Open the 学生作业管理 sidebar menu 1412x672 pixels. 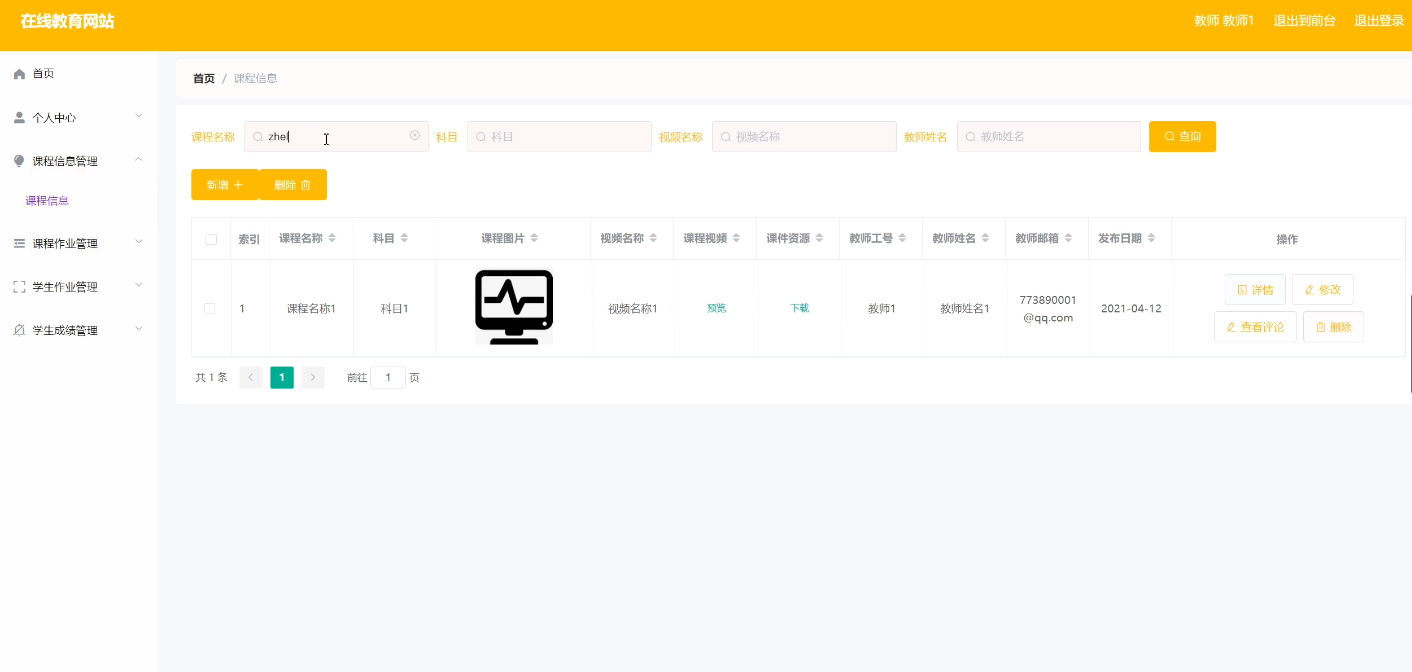tap(79, 287)
